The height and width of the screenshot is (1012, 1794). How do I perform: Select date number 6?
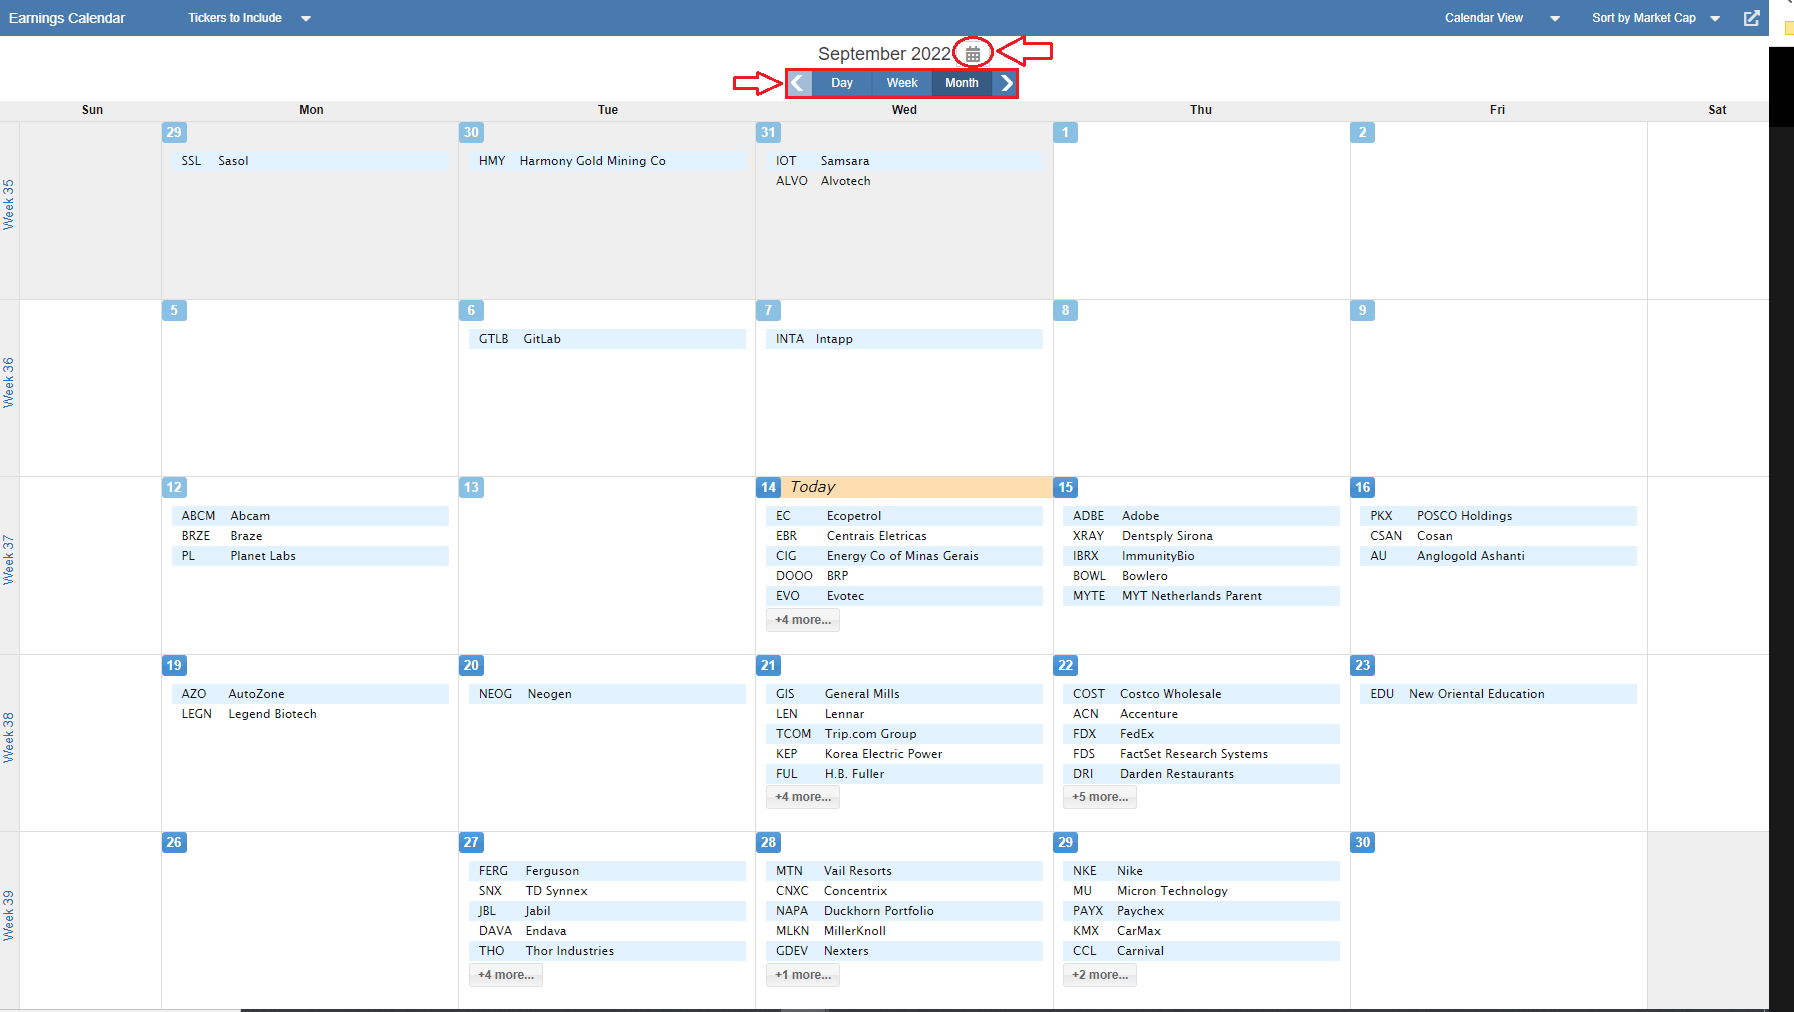click(x=471, y=310)
